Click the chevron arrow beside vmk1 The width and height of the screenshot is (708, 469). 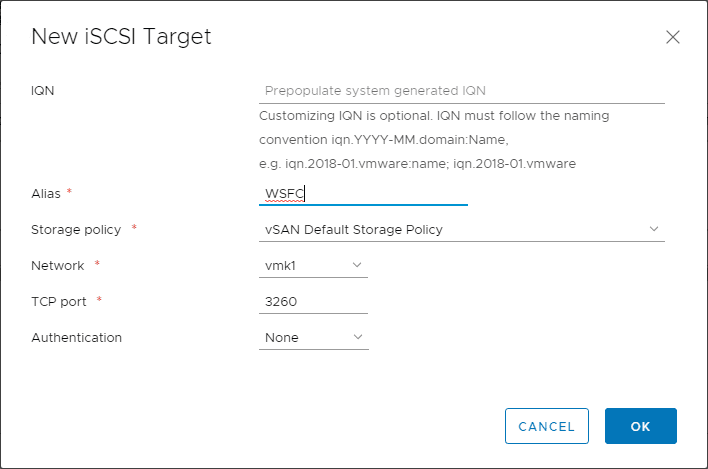pos(358,265)
